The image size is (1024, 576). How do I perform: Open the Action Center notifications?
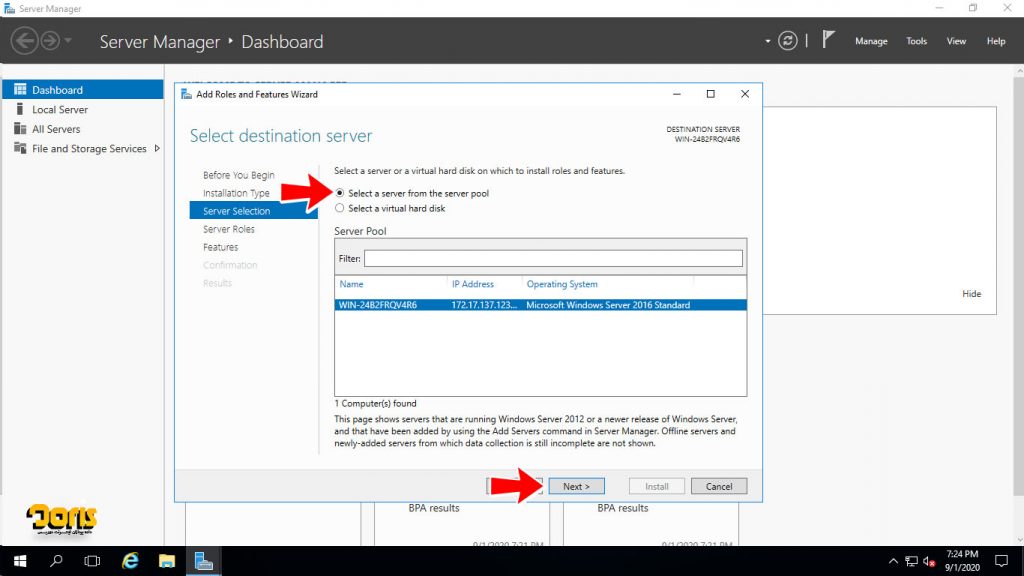[x=1001, y=561]
